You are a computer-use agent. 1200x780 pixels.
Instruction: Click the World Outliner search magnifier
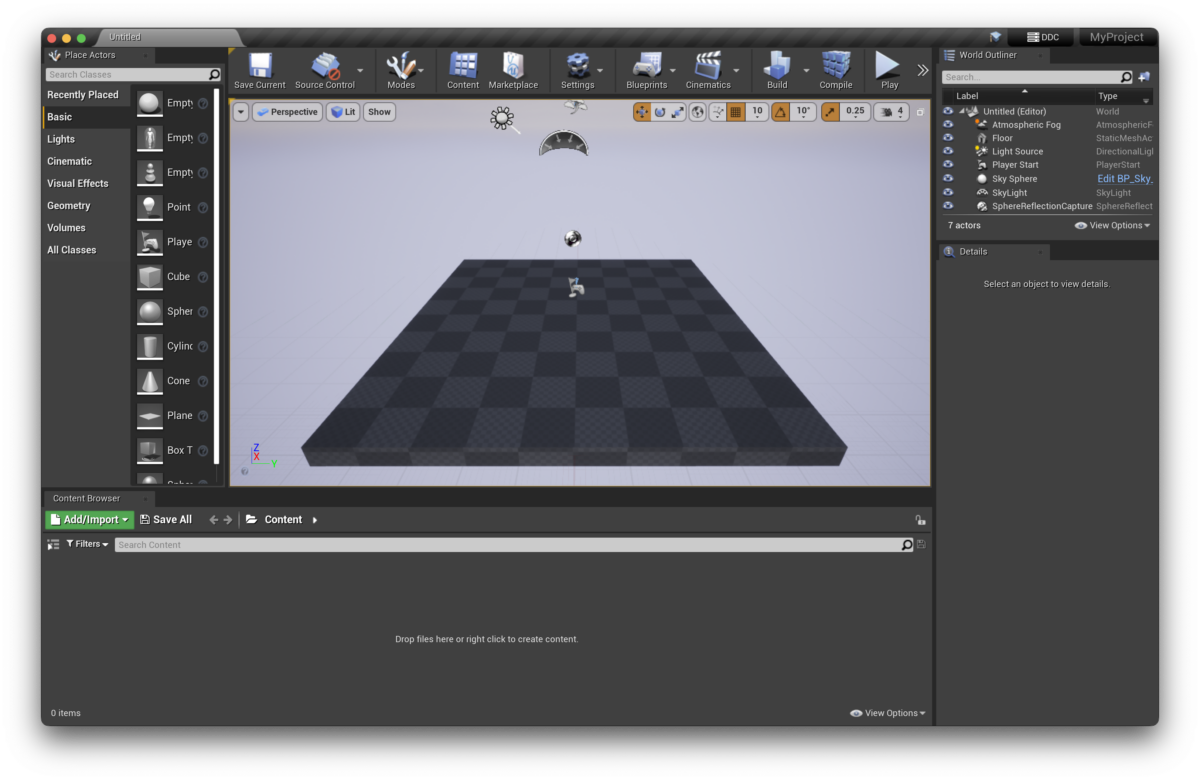tap(1126, 77)
